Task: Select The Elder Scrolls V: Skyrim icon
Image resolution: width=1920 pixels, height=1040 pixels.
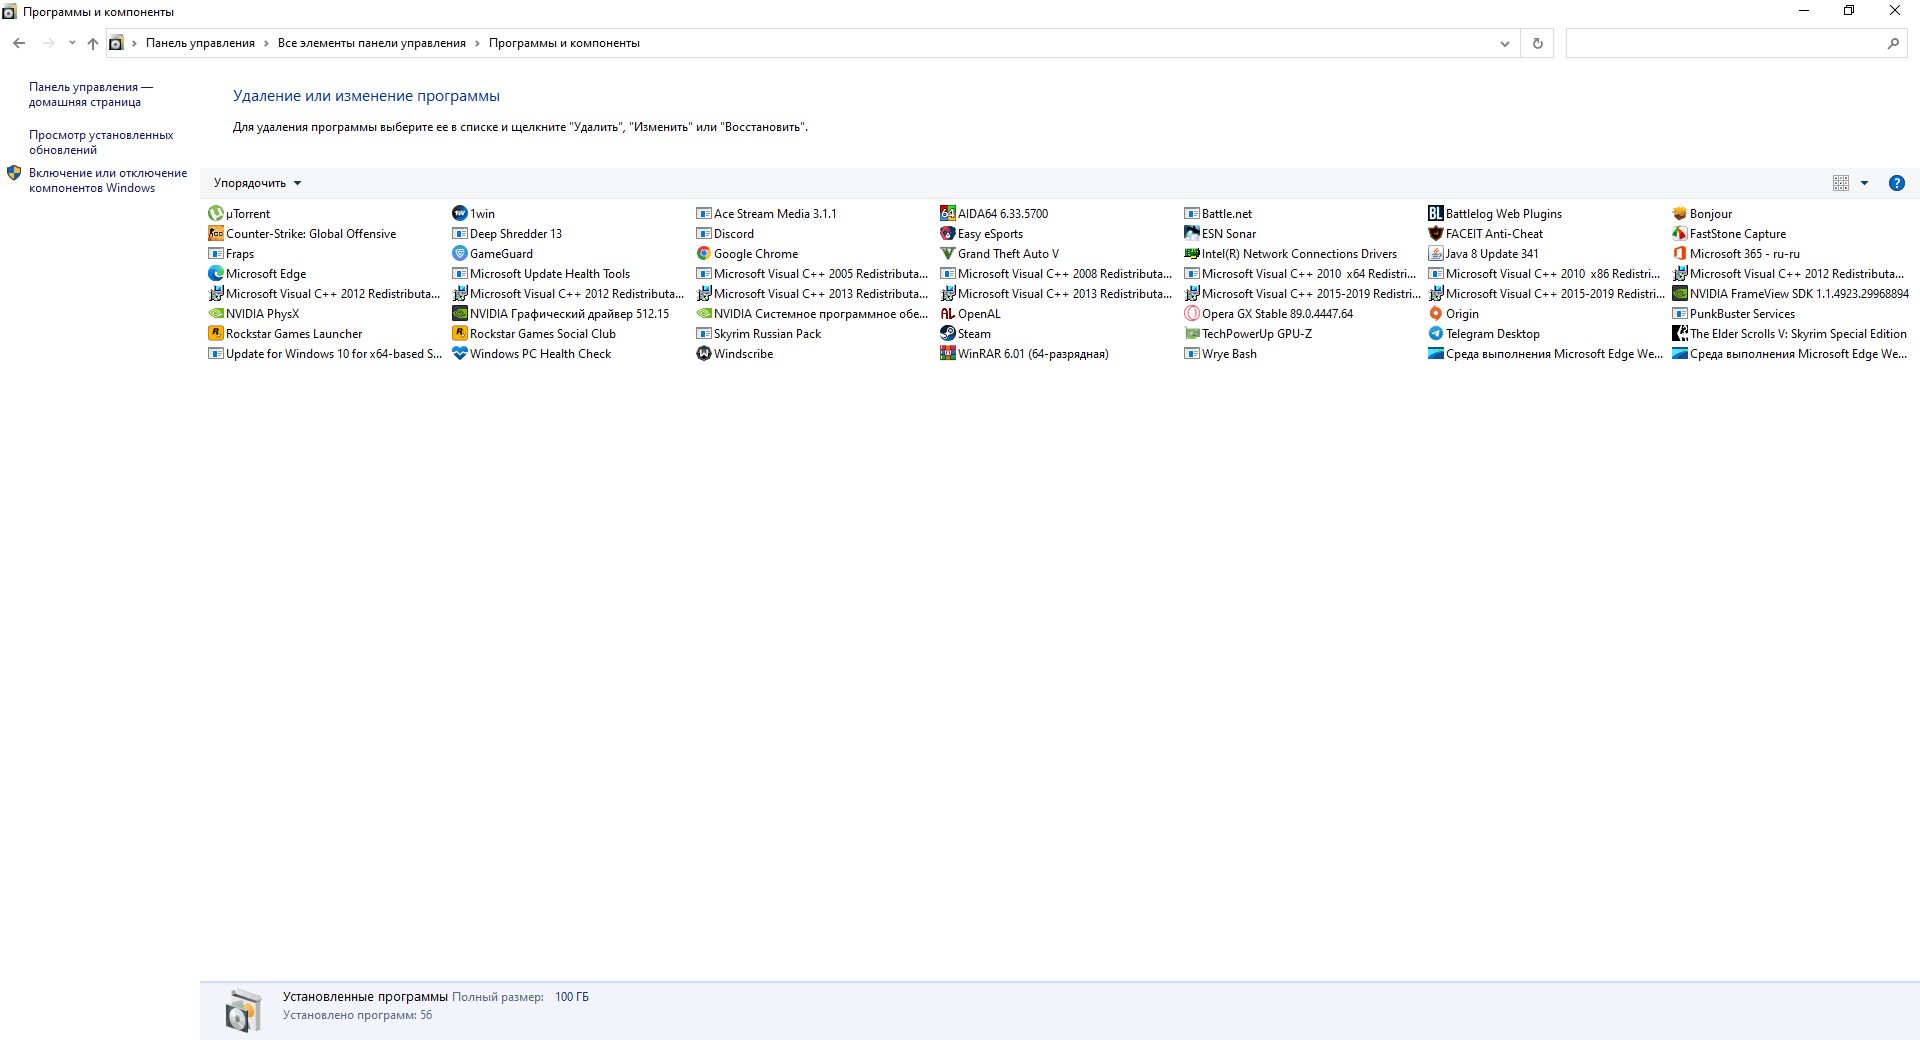Action: click(1679, 334)
